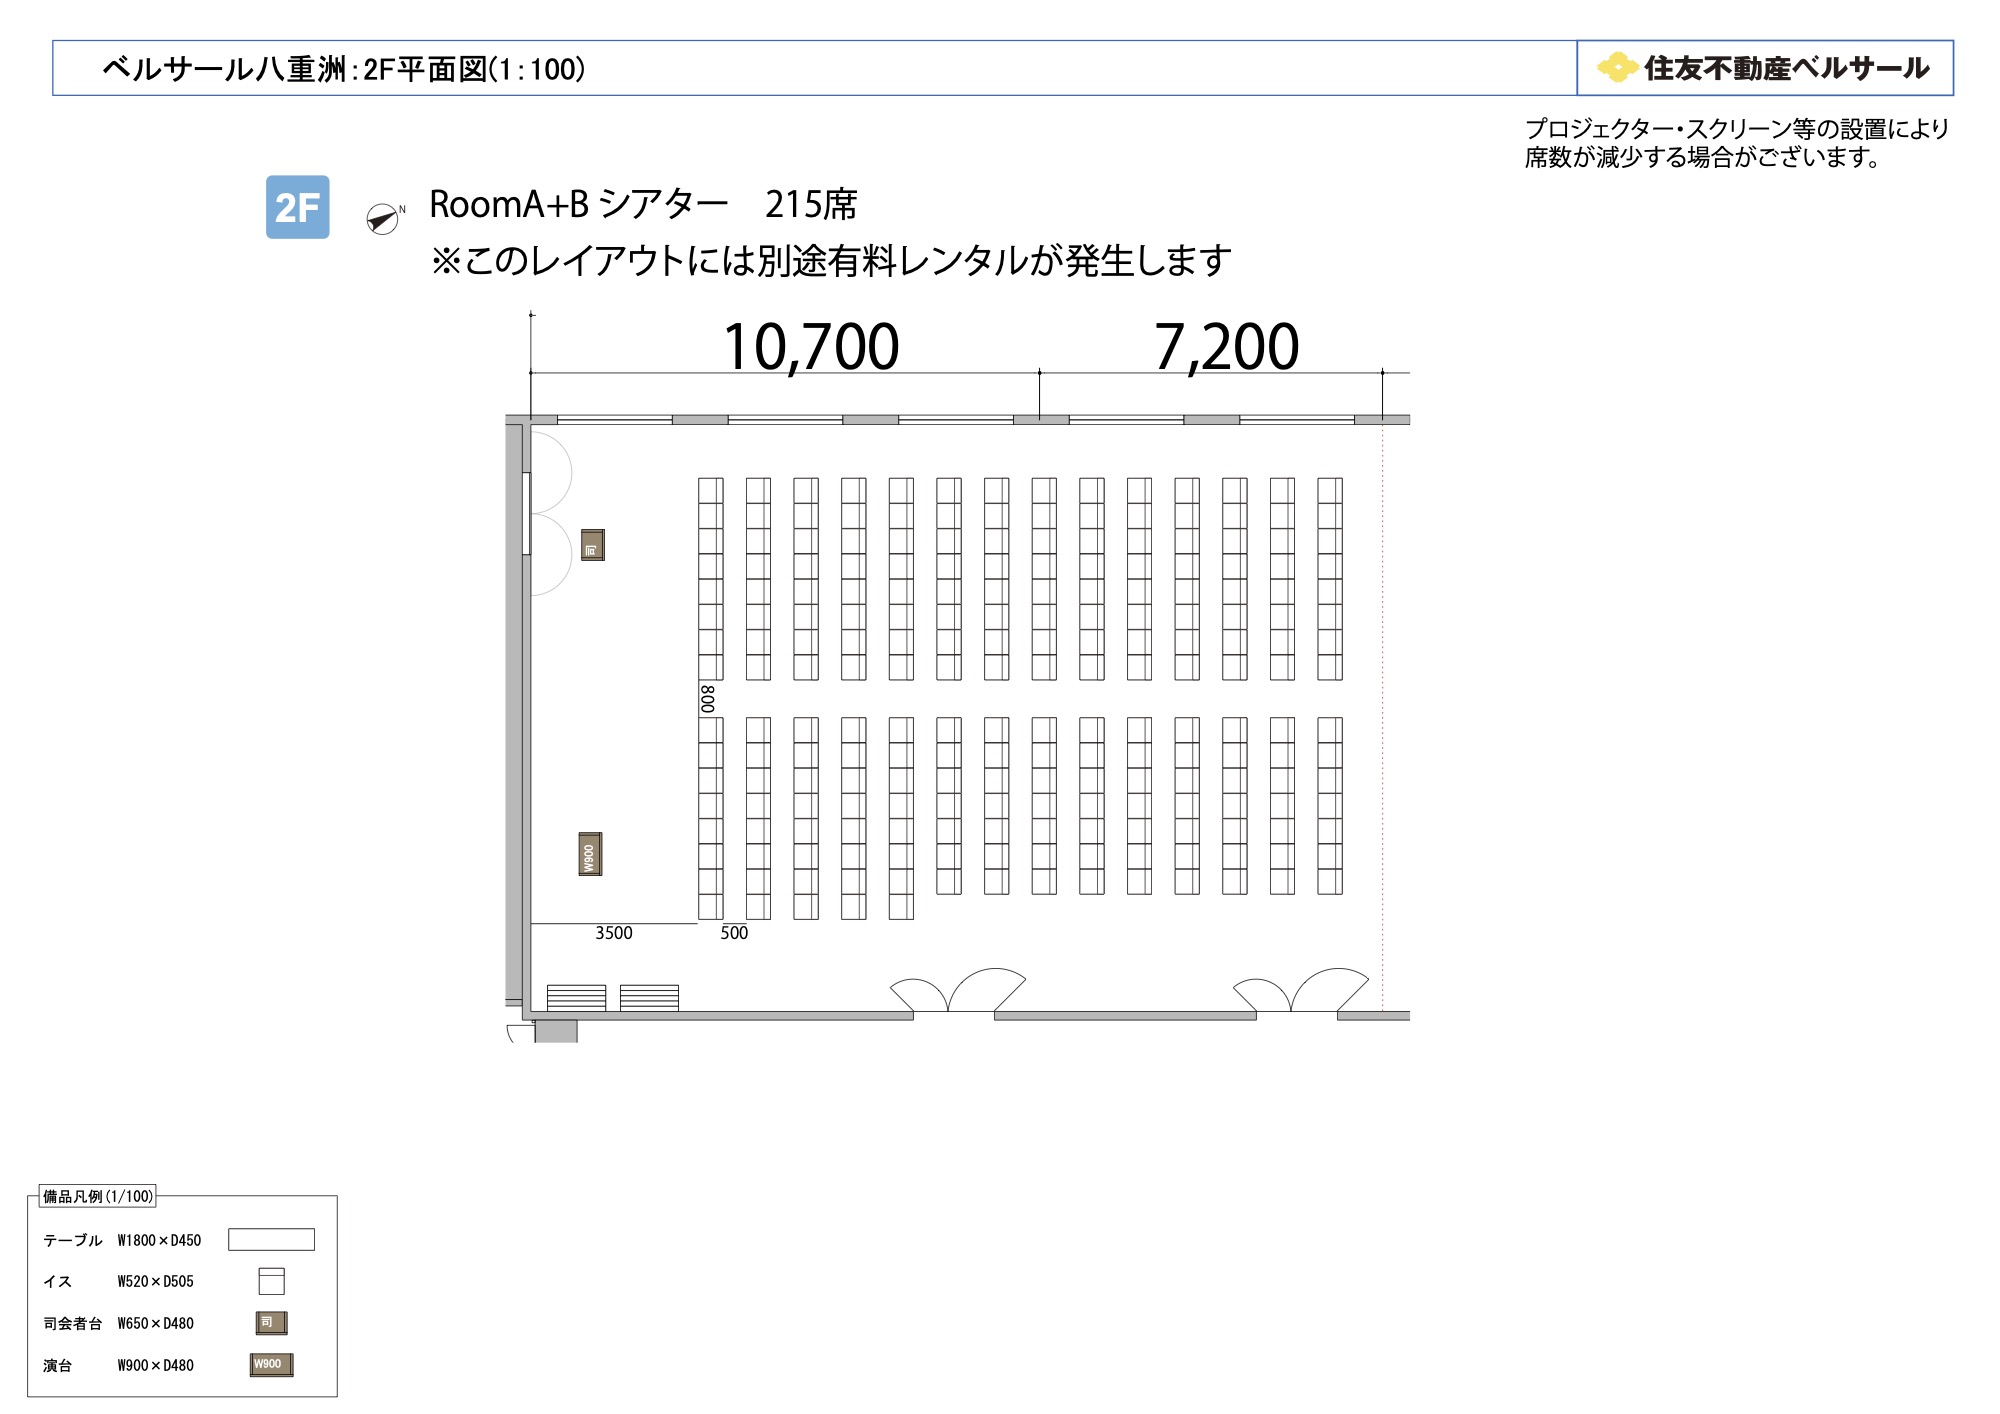Click the blue 2F floor badge
Viewport: 2000px width, 1414px height.
coord(297,207)
